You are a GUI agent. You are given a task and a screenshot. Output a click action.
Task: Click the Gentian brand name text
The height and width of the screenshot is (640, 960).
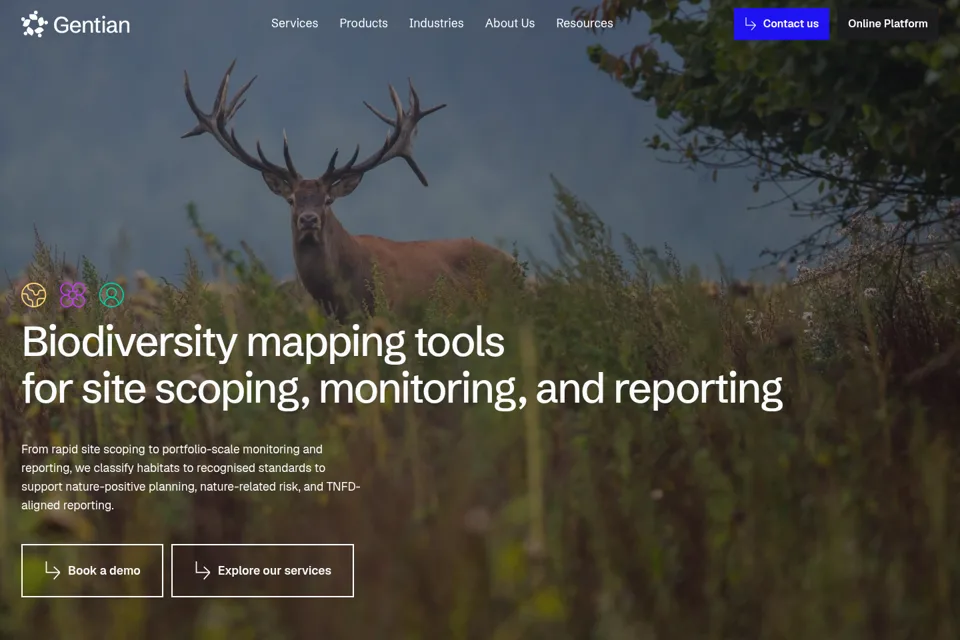point(92,25)
